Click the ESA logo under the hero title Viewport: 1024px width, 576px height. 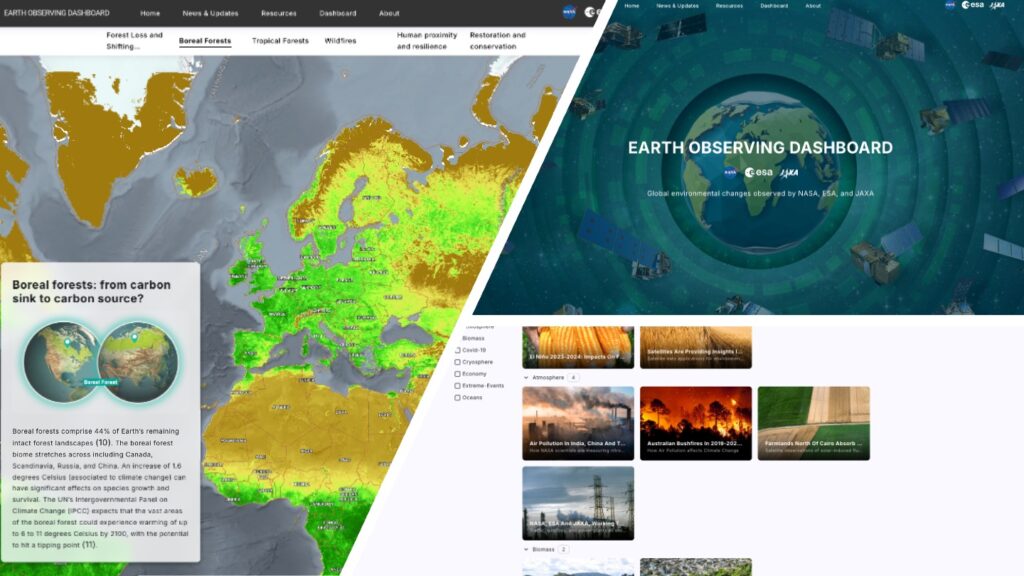tap(758, 173)
